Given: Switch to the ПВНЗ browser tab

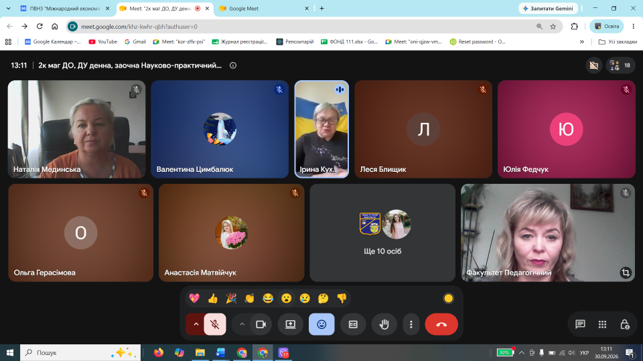Looking at the screenshot, I should (65, 8).
